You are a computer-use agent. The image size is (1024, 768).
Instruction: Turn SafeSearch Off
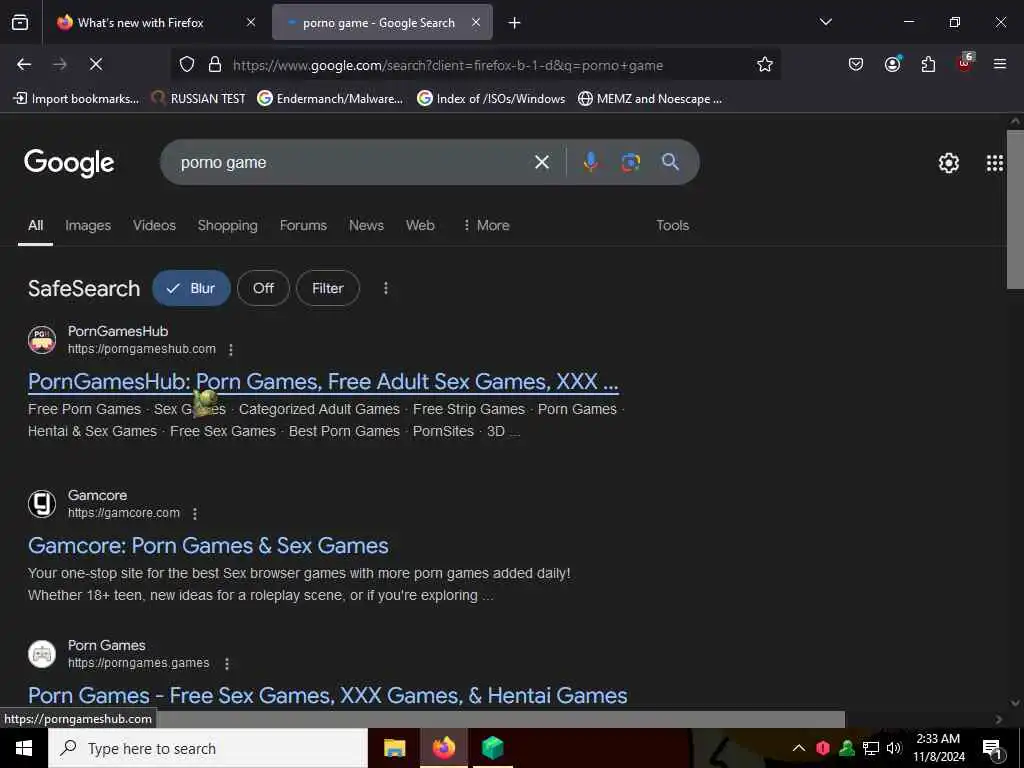(x=263, y=288)
